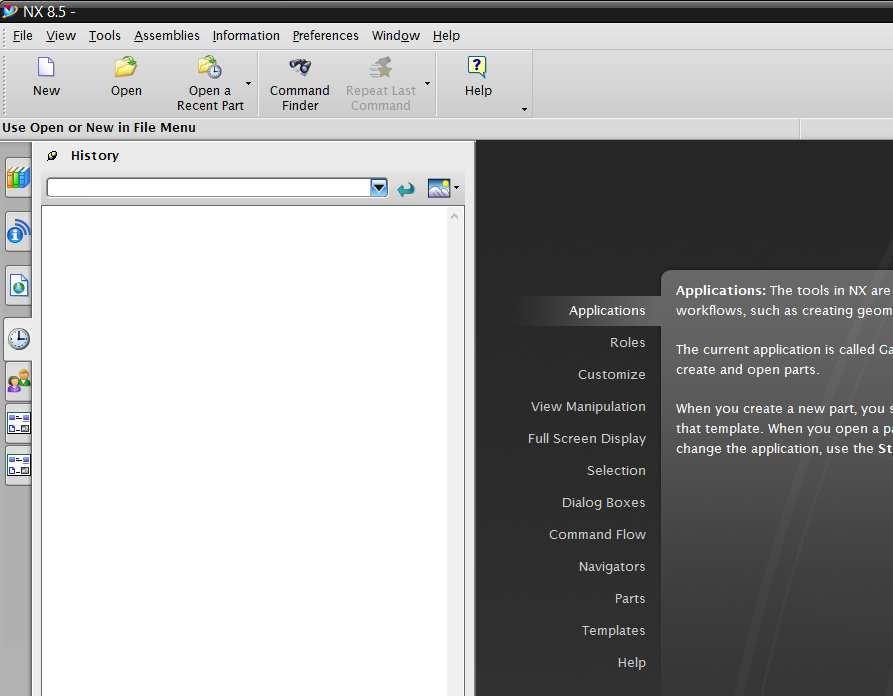Select the Customize welcome topic
Viewport: 893px width, 696px height.
tap(612, 374)
